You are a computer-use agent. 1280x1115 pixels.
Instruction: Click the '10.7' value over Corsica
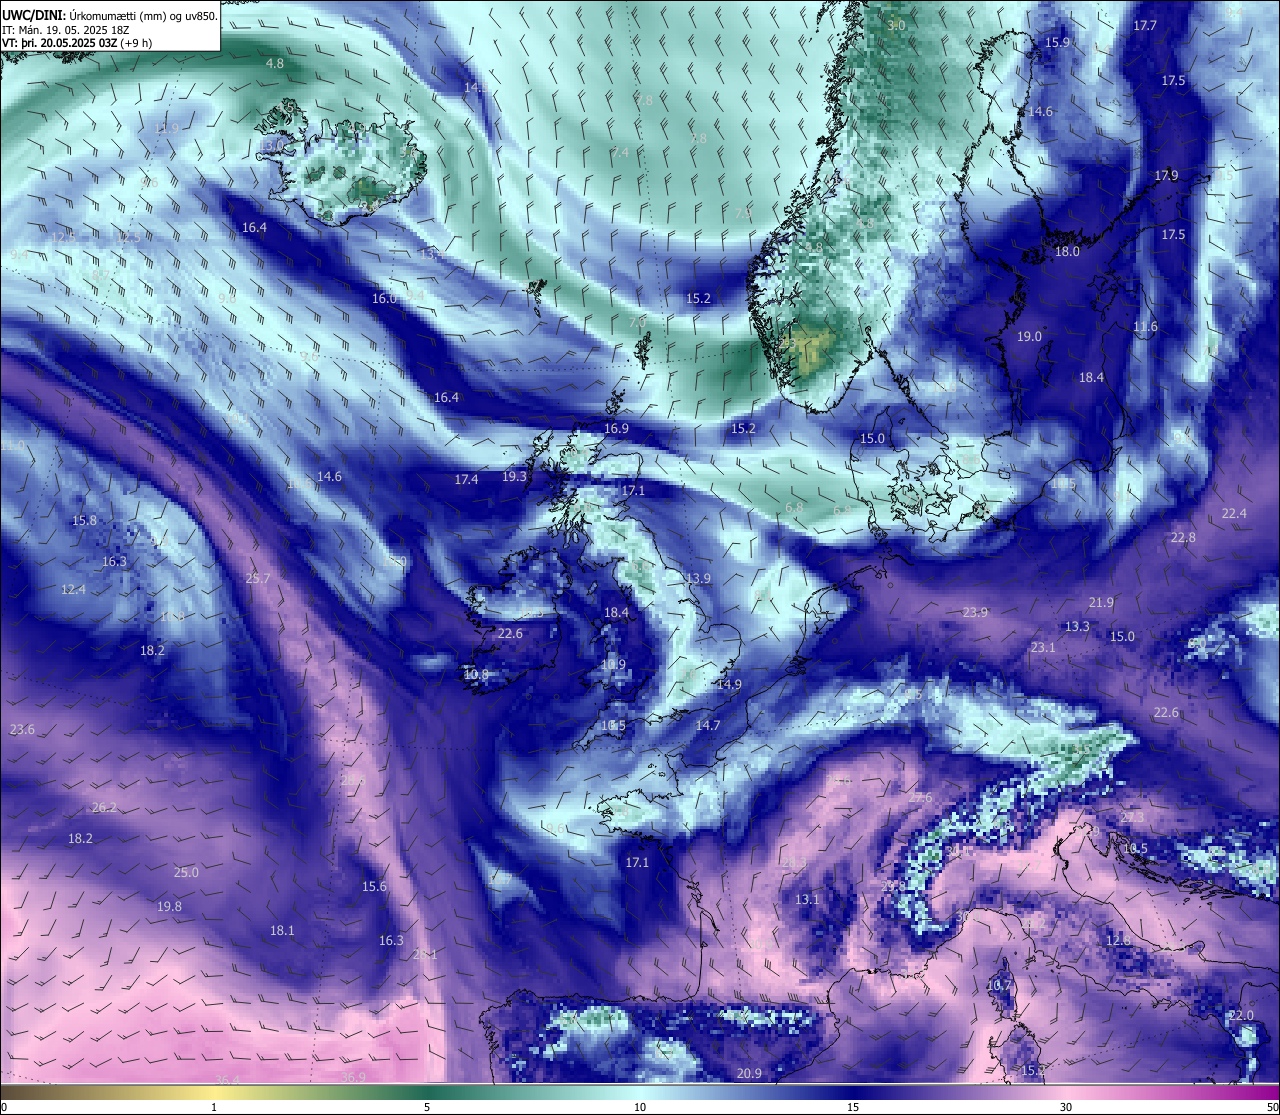pos(999,986)
